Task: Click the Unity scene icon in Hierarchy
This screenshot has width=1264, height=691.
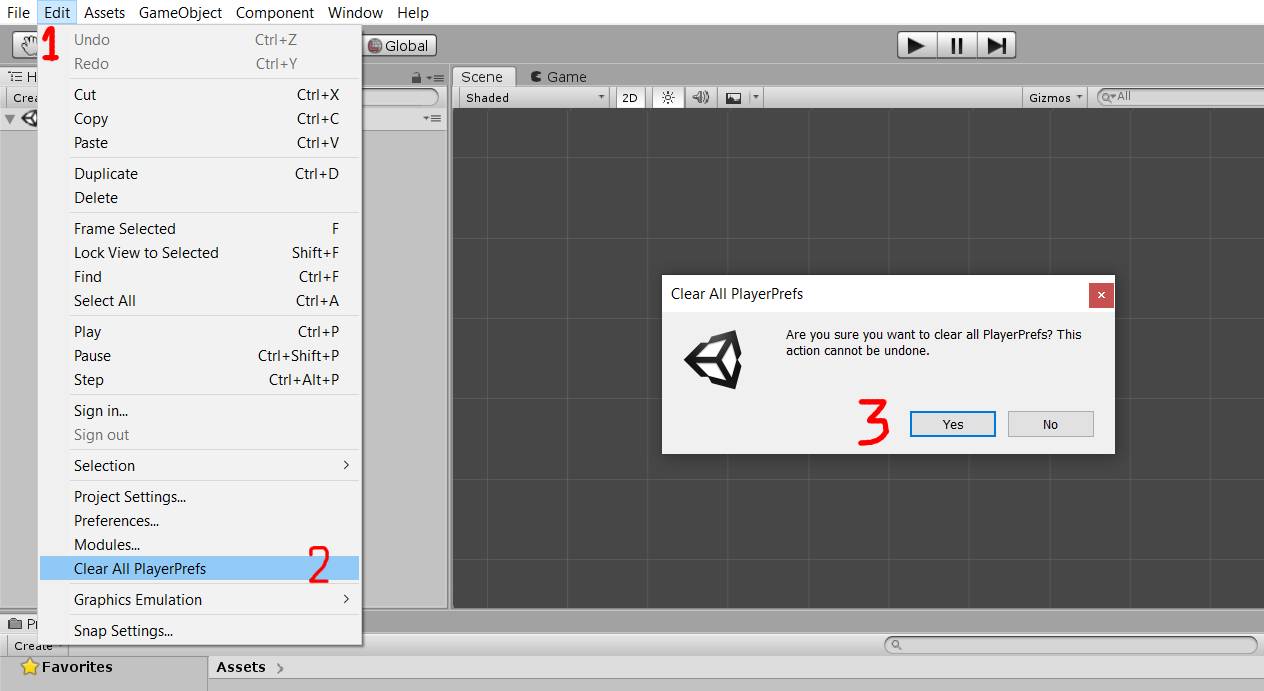Action: [x=29, y=119]
